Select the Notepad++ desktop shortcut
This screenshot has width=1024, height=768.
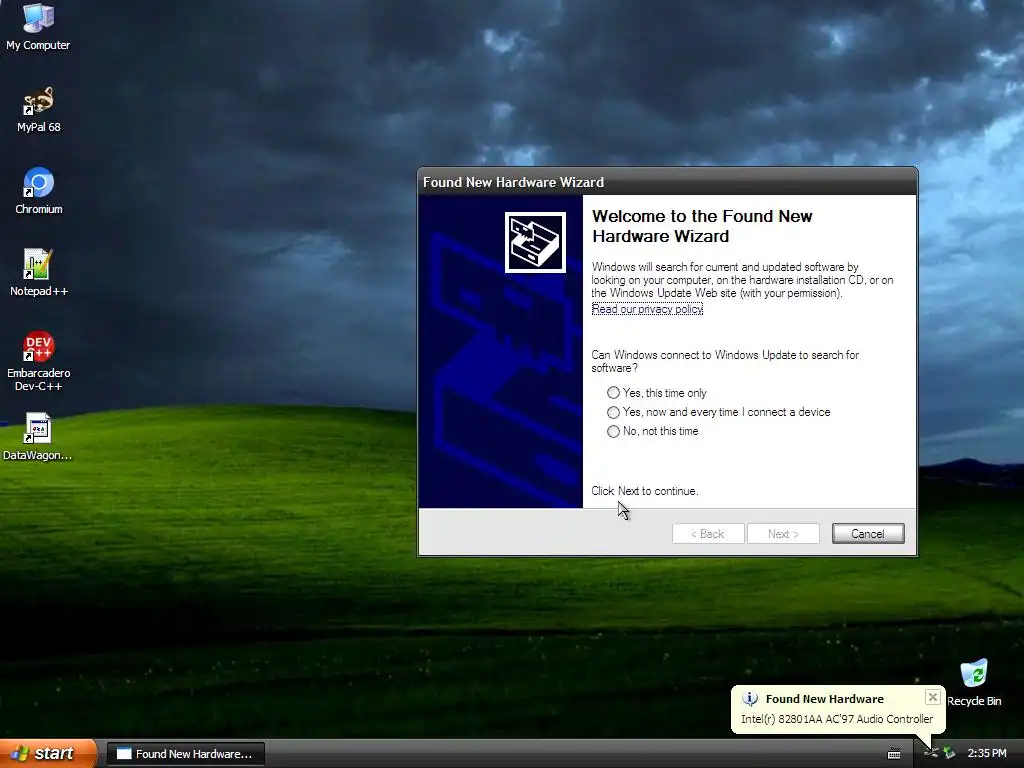pos(39,273)
